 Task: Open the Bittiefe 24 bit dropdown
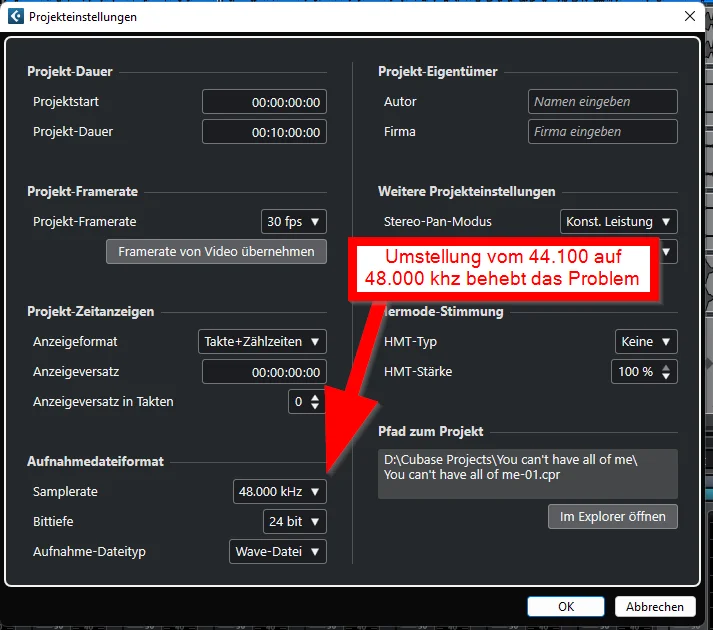click(x=295, y=522)
